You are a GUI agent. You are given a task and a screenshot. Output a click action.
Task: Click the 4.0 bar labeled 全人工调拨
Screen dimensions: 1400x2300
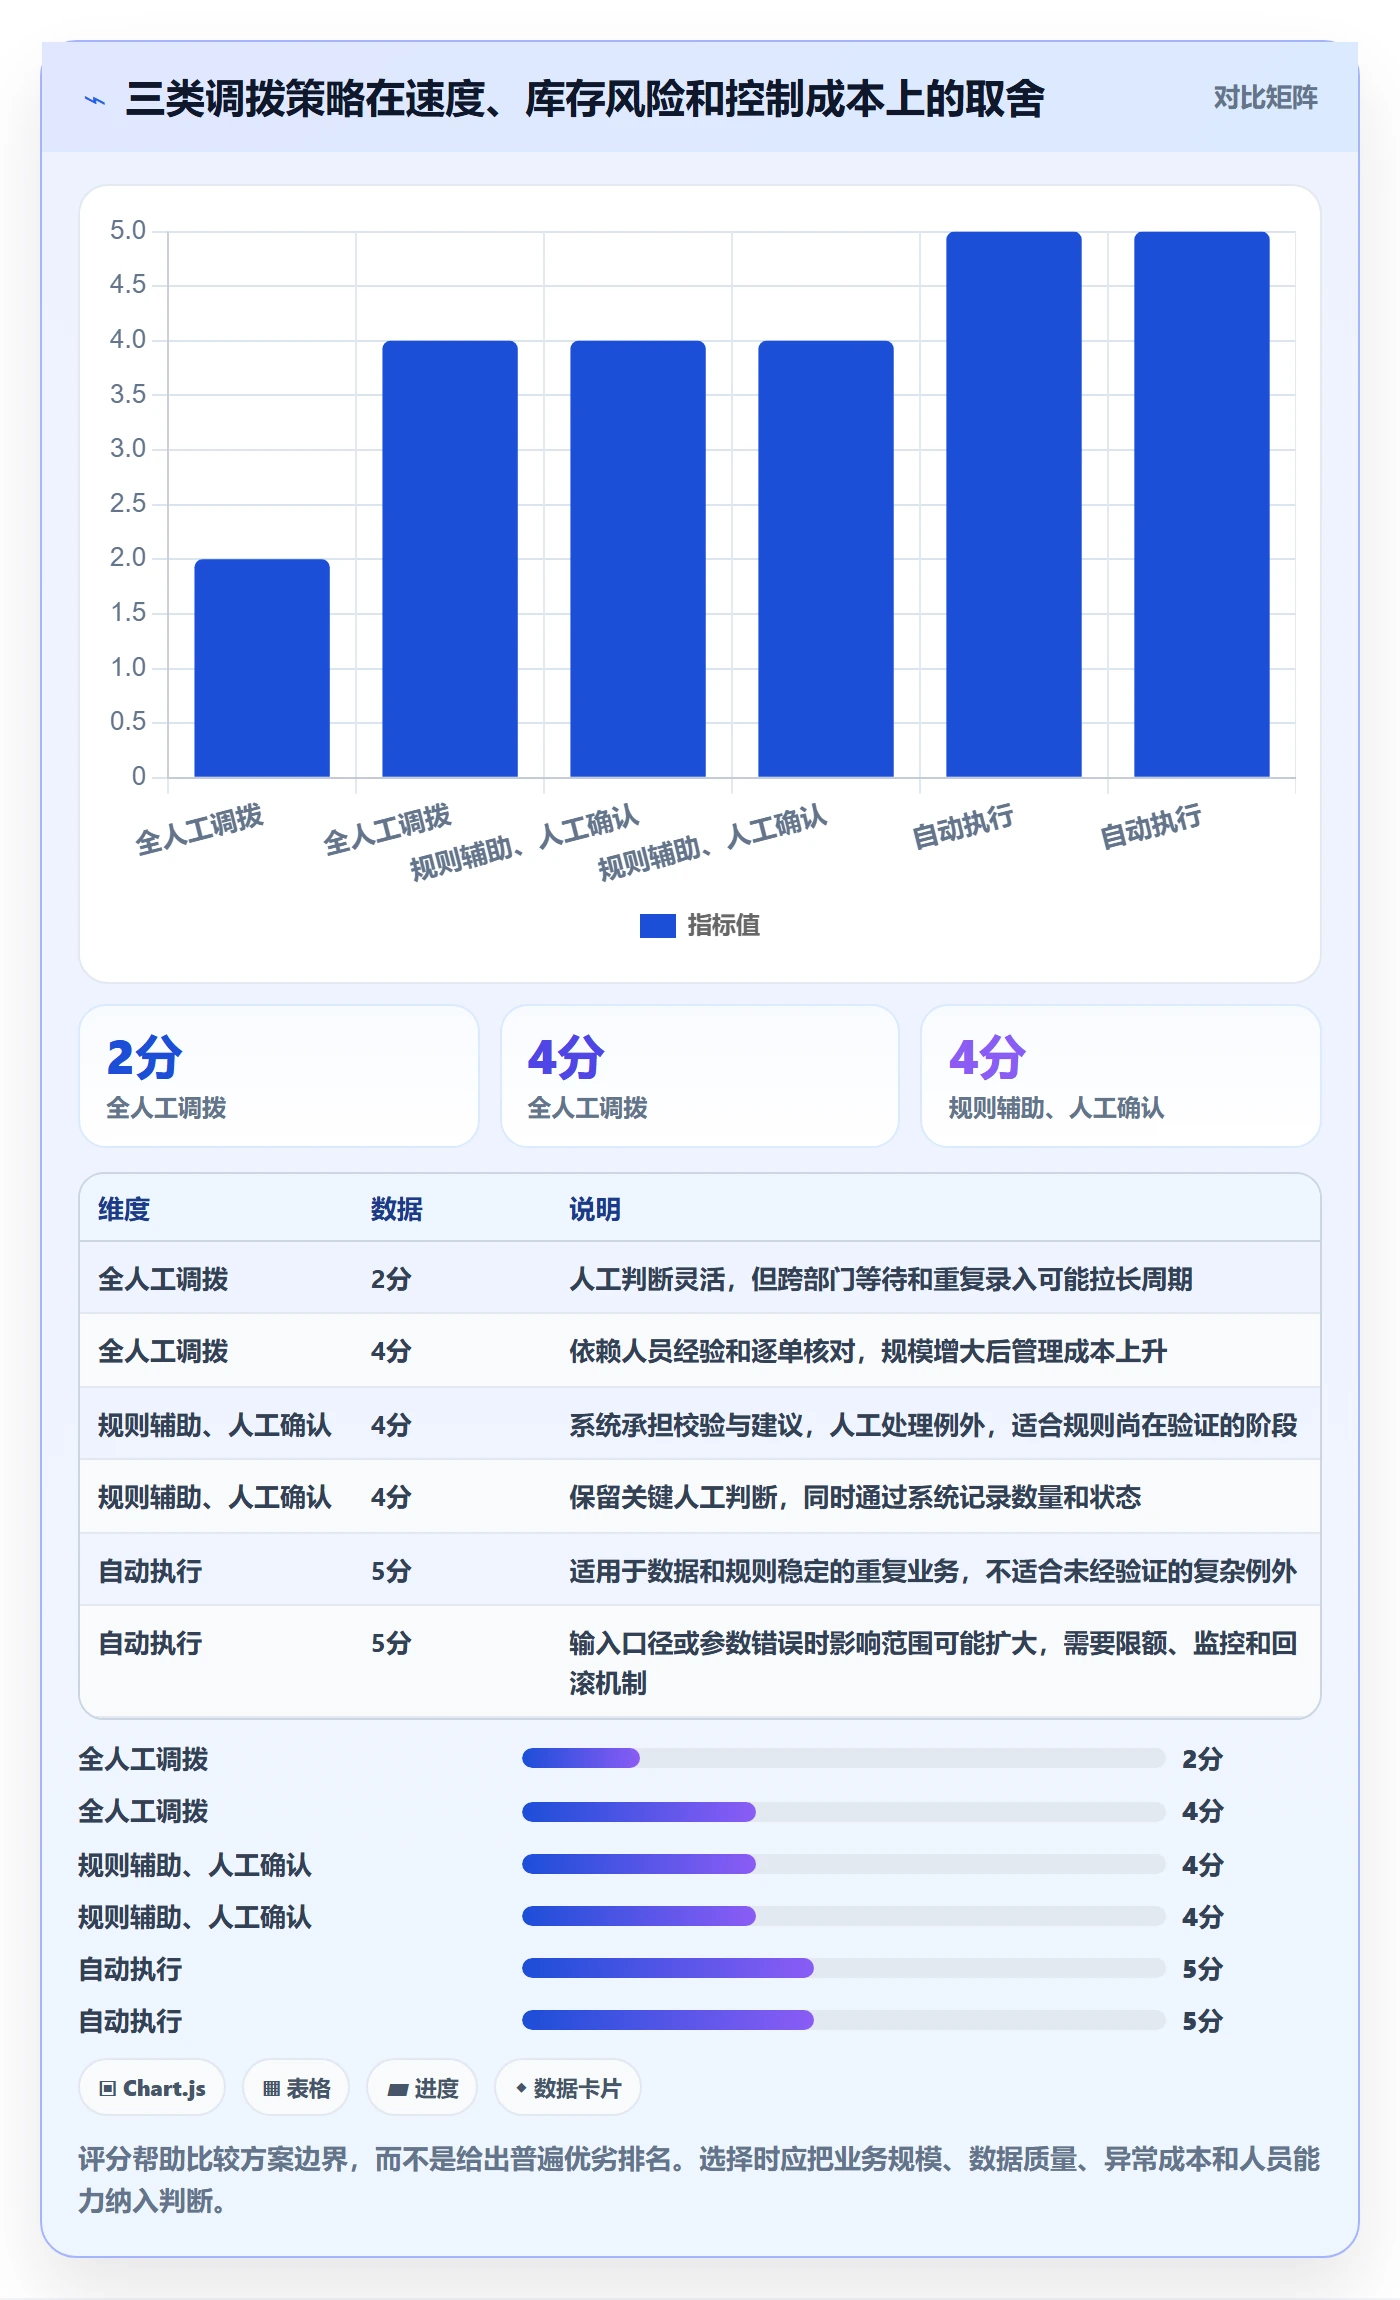pyautogui.click(x=450, y=559)
